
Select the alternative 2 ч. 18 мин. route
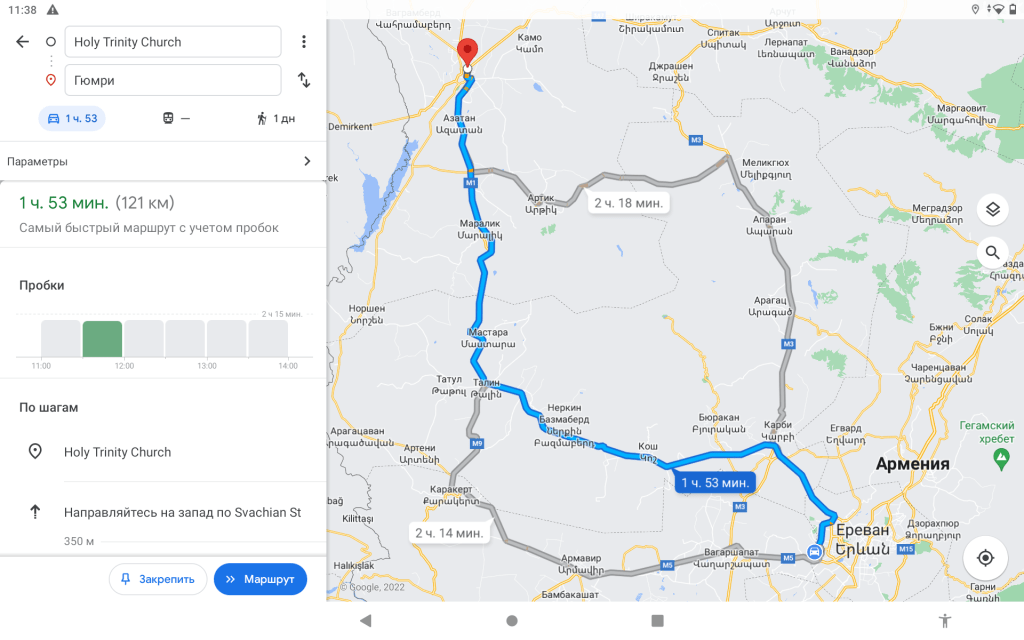tap(628, 203)
